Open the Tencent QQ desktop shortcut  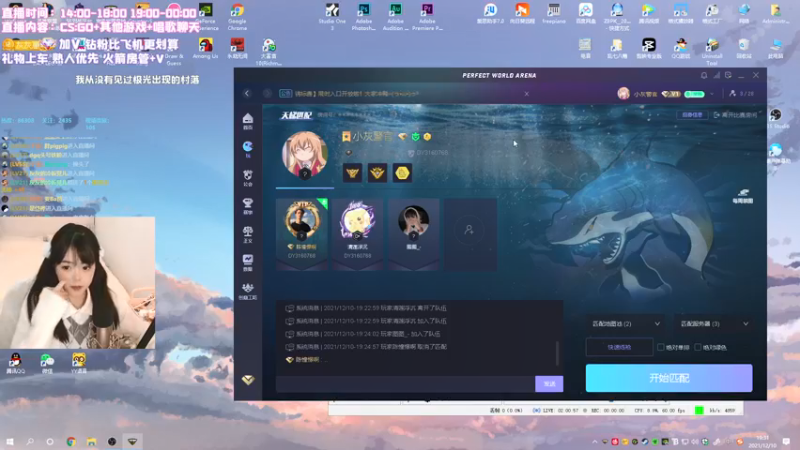point(15,363)
